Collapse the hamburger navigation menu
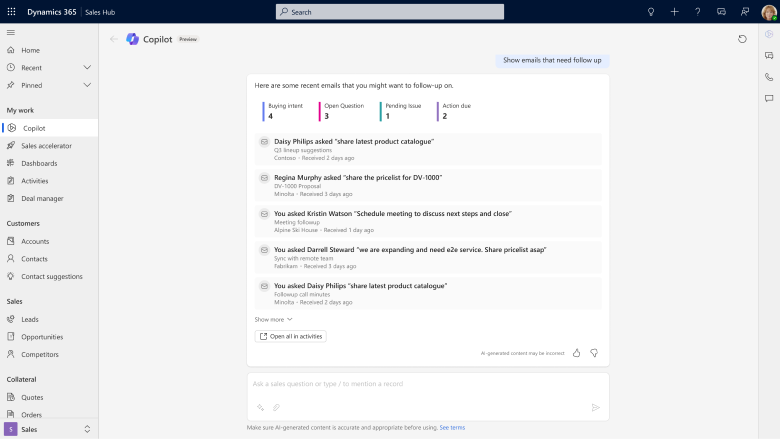 (x=11, y=32)
